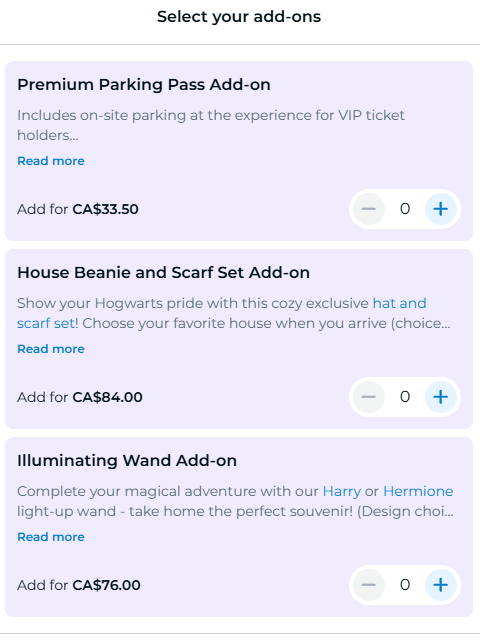480x642 pixels.
Task: Select the House Beanie and Scarf Set title
Action: tap(163, 273)
